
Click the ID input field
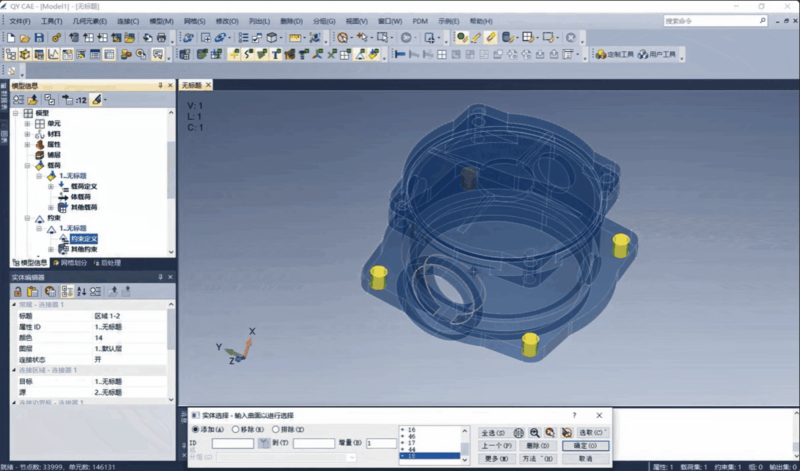(x=232, y=443)
